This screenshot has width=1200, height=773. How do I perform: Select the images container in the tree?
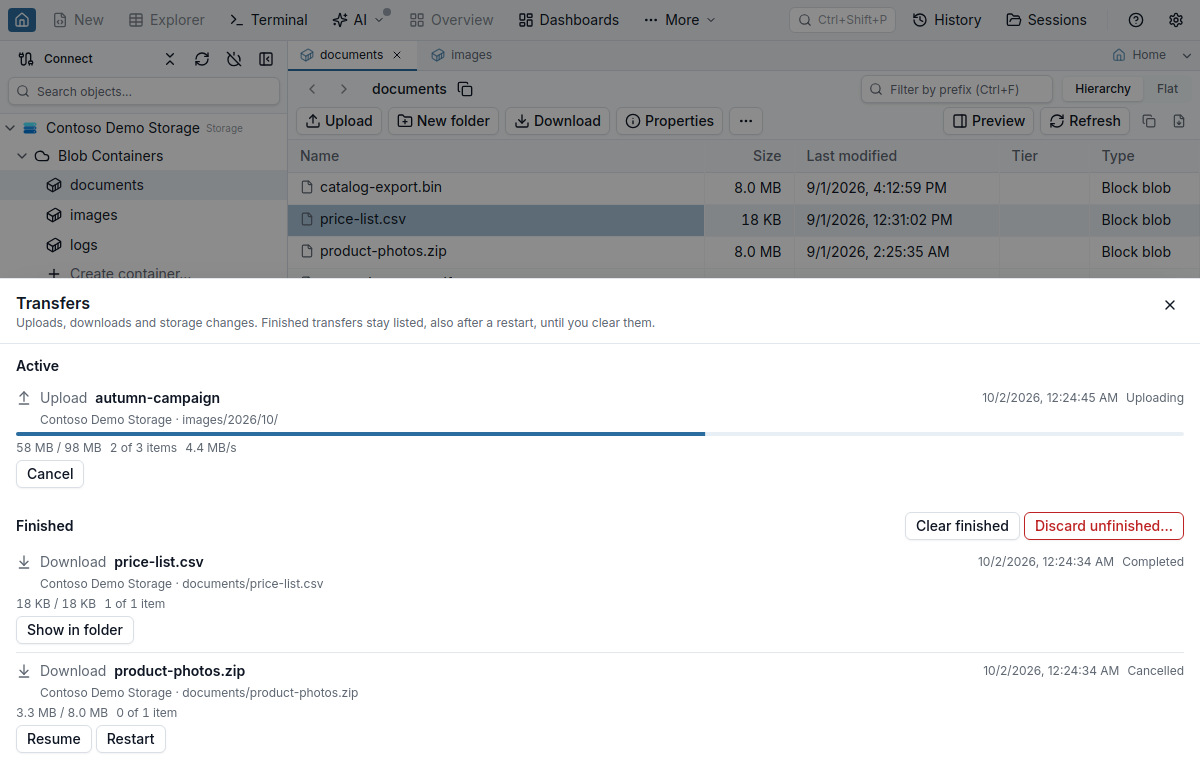coord(144,215)
